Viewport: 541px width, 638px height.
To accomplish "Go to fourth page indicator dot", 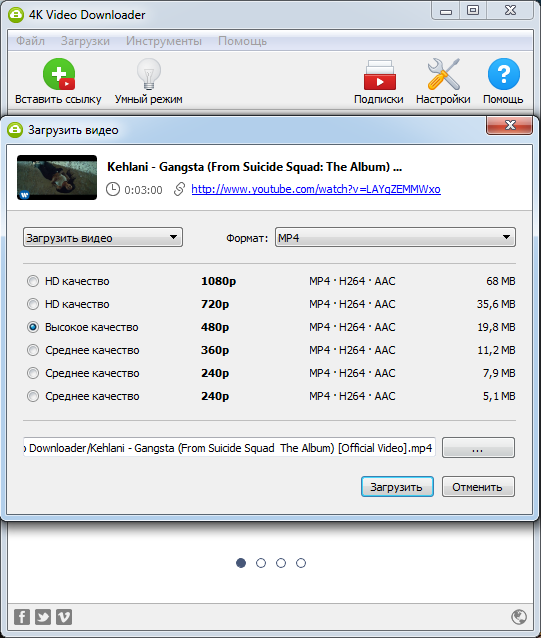I will coord(301,563).
